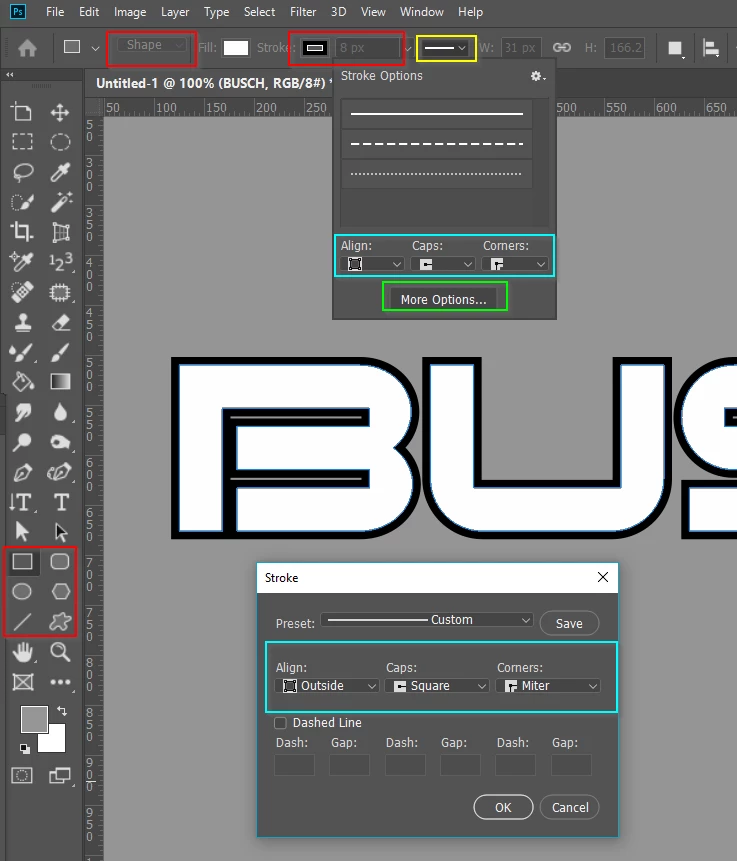The width and height of the screenshot is (737, 861).
Task: Open Preset Custom dropdown in Stroke dialog
Action: pyautogui.click(x=427, y=620)
